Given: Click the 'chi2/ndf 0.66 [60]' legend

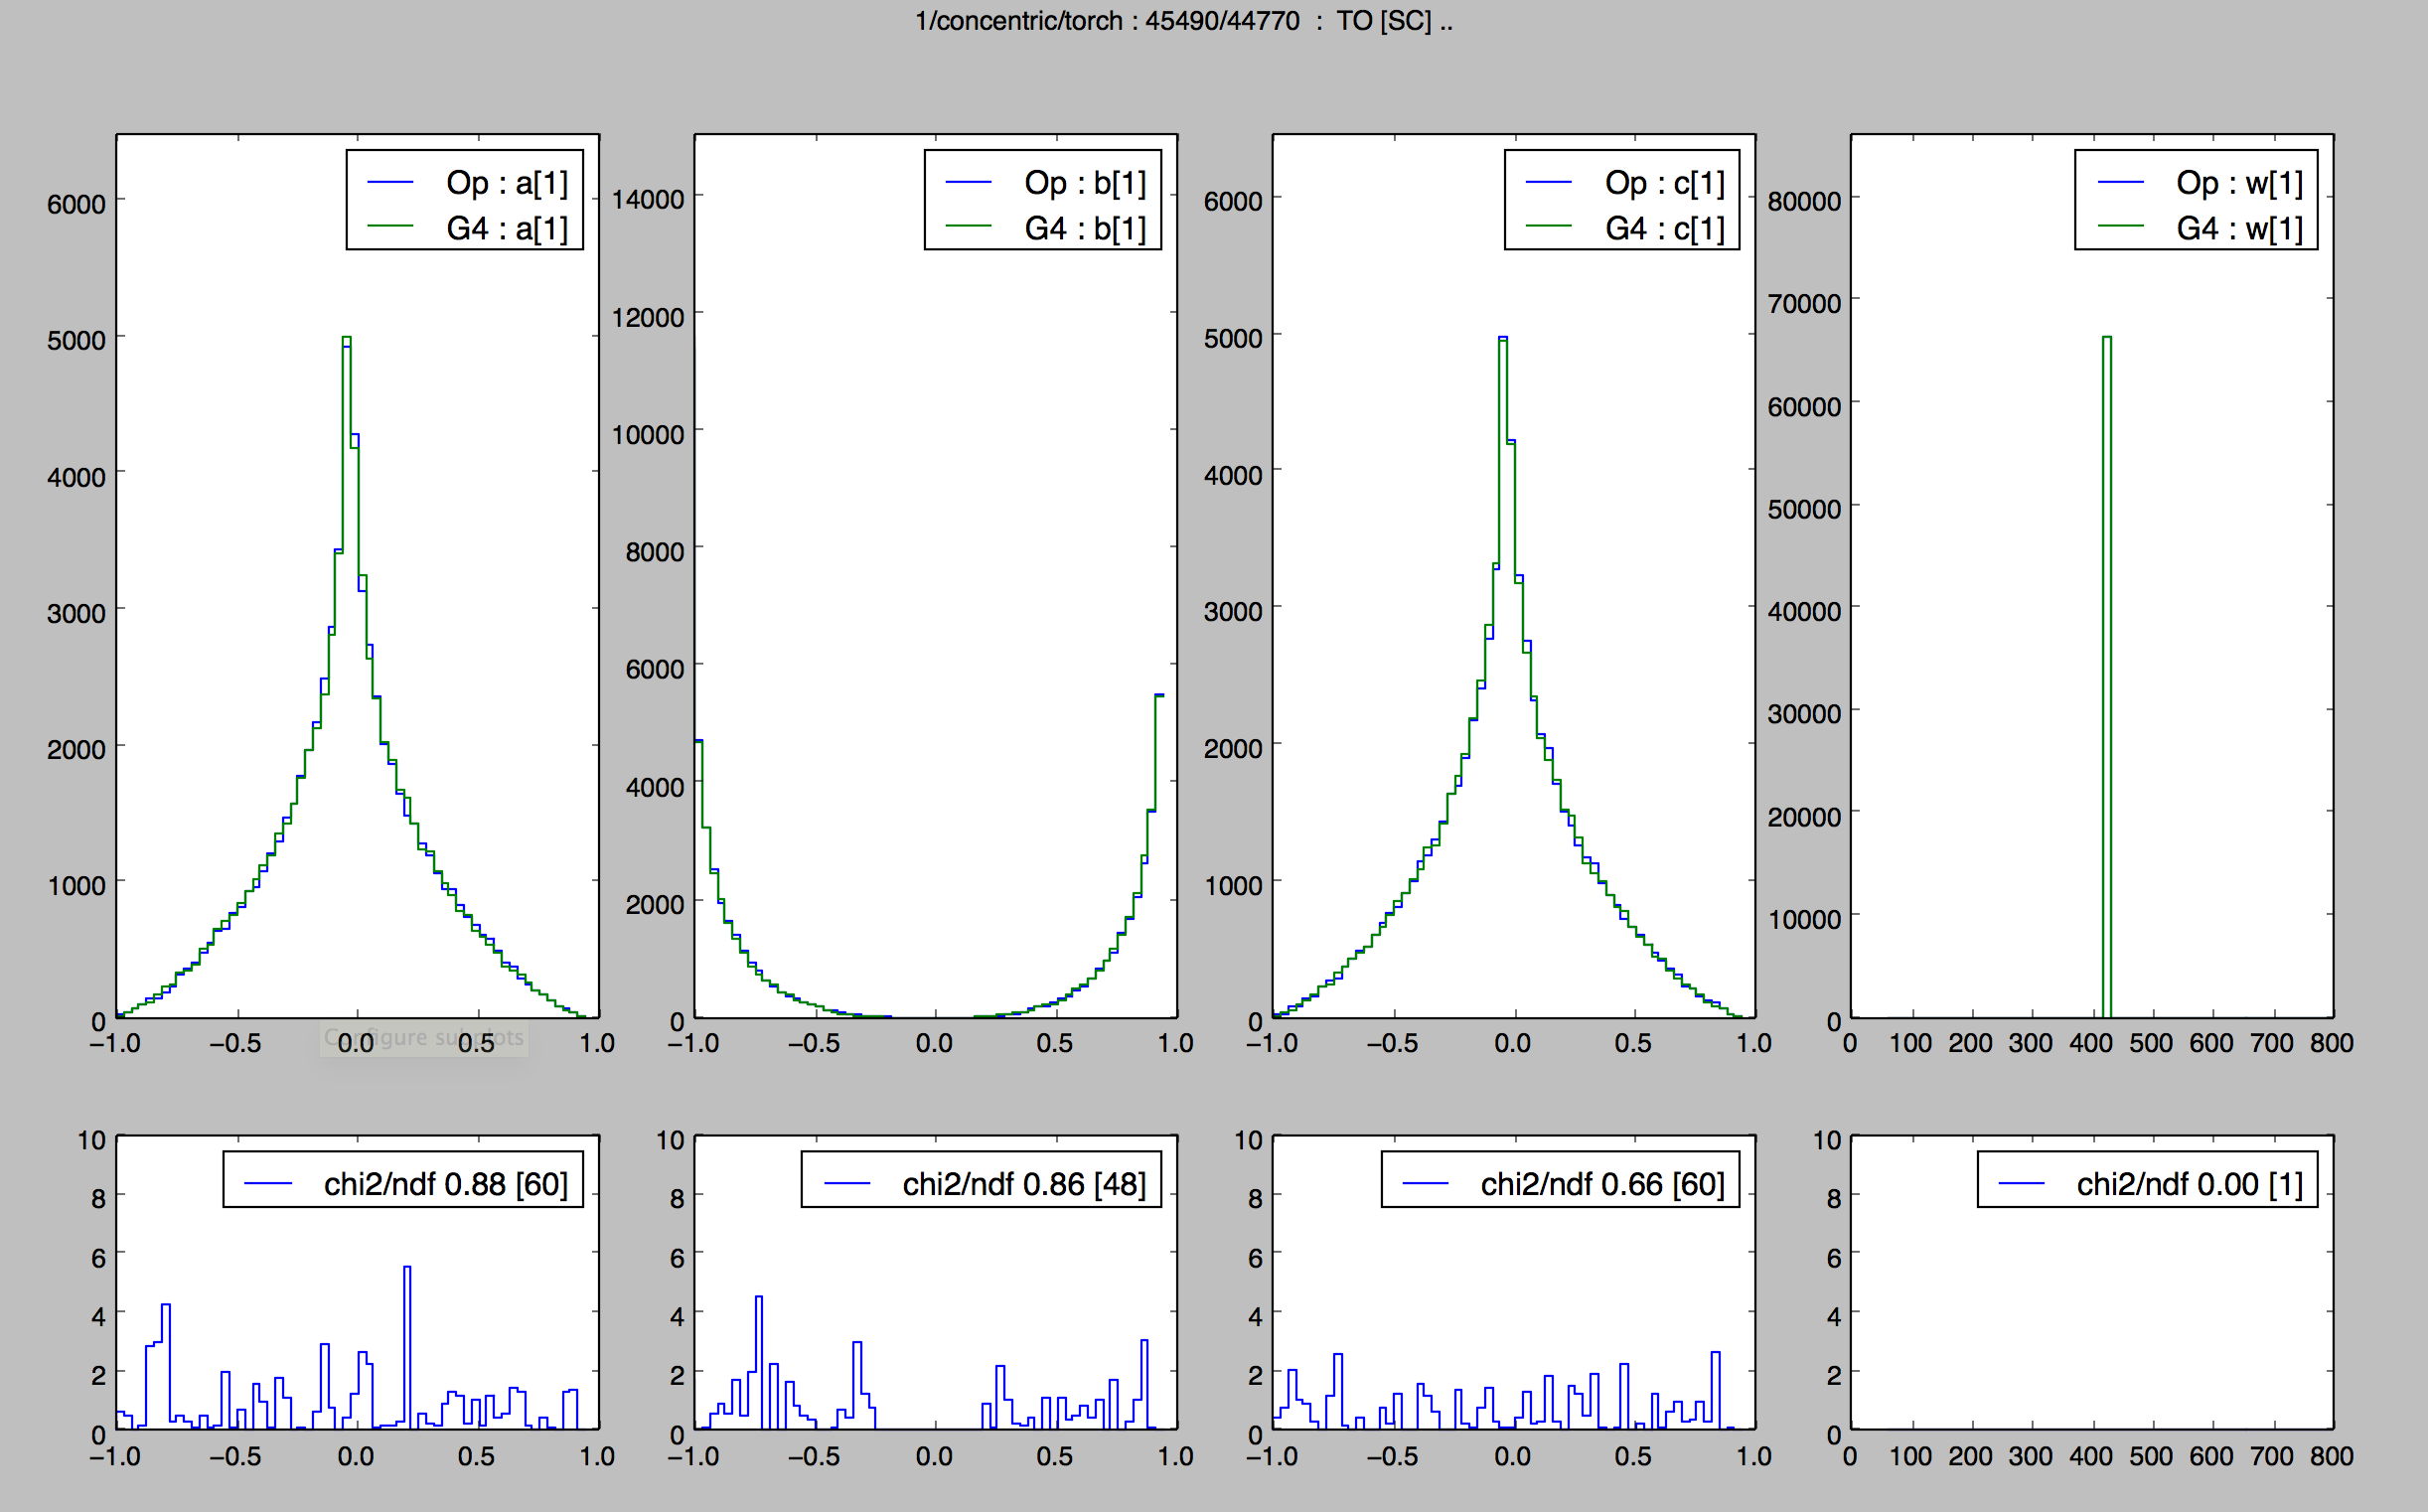Looking at the screenshot, I should click(x=1560, y=1180).
